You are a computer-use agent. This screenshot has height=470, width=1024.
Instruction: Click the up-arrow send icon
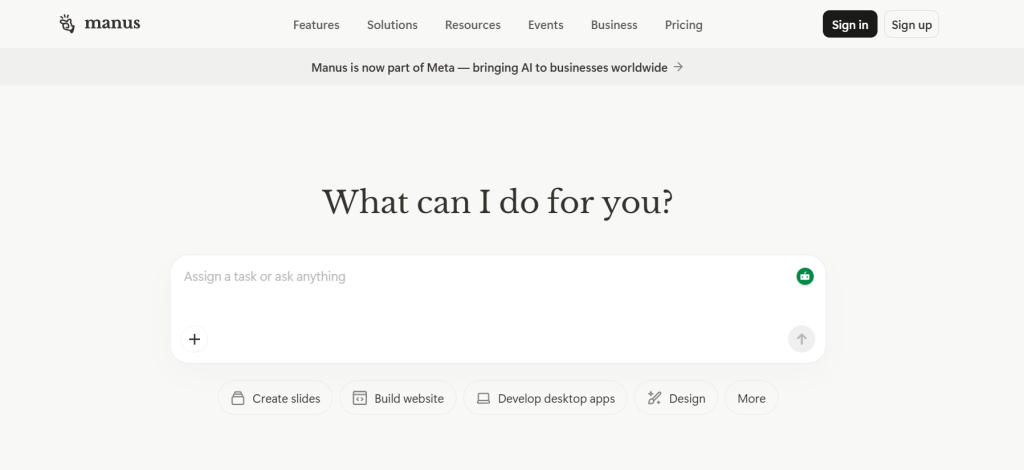[x=801, y=339]
